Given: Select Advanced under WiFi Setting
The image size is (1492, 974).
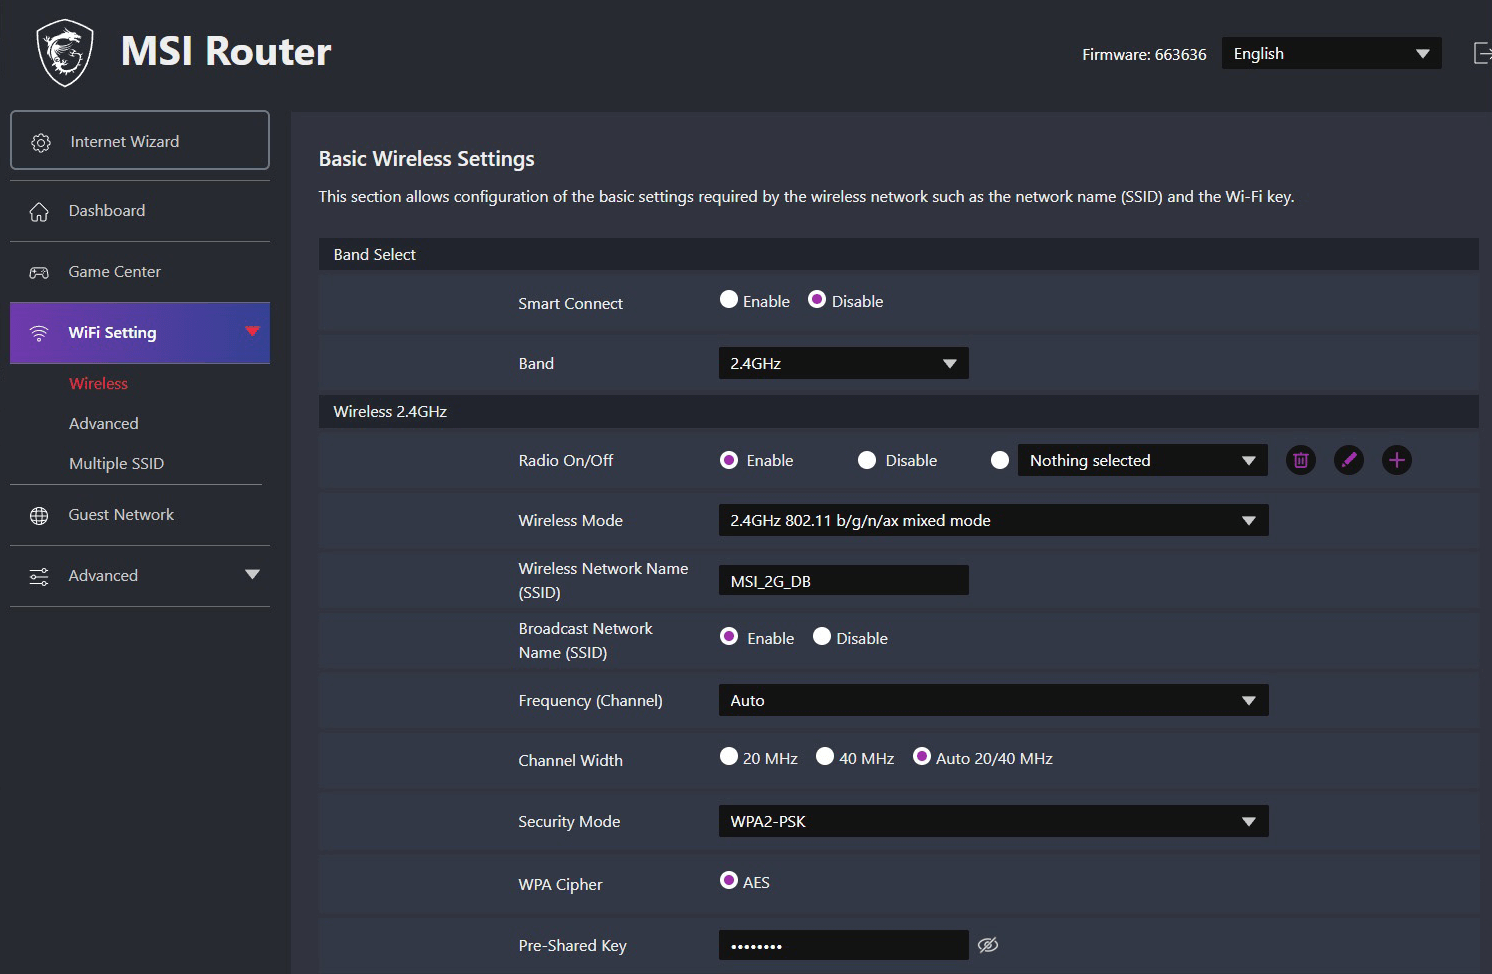Looking at the screenshot, I should [x=104, y=424].
